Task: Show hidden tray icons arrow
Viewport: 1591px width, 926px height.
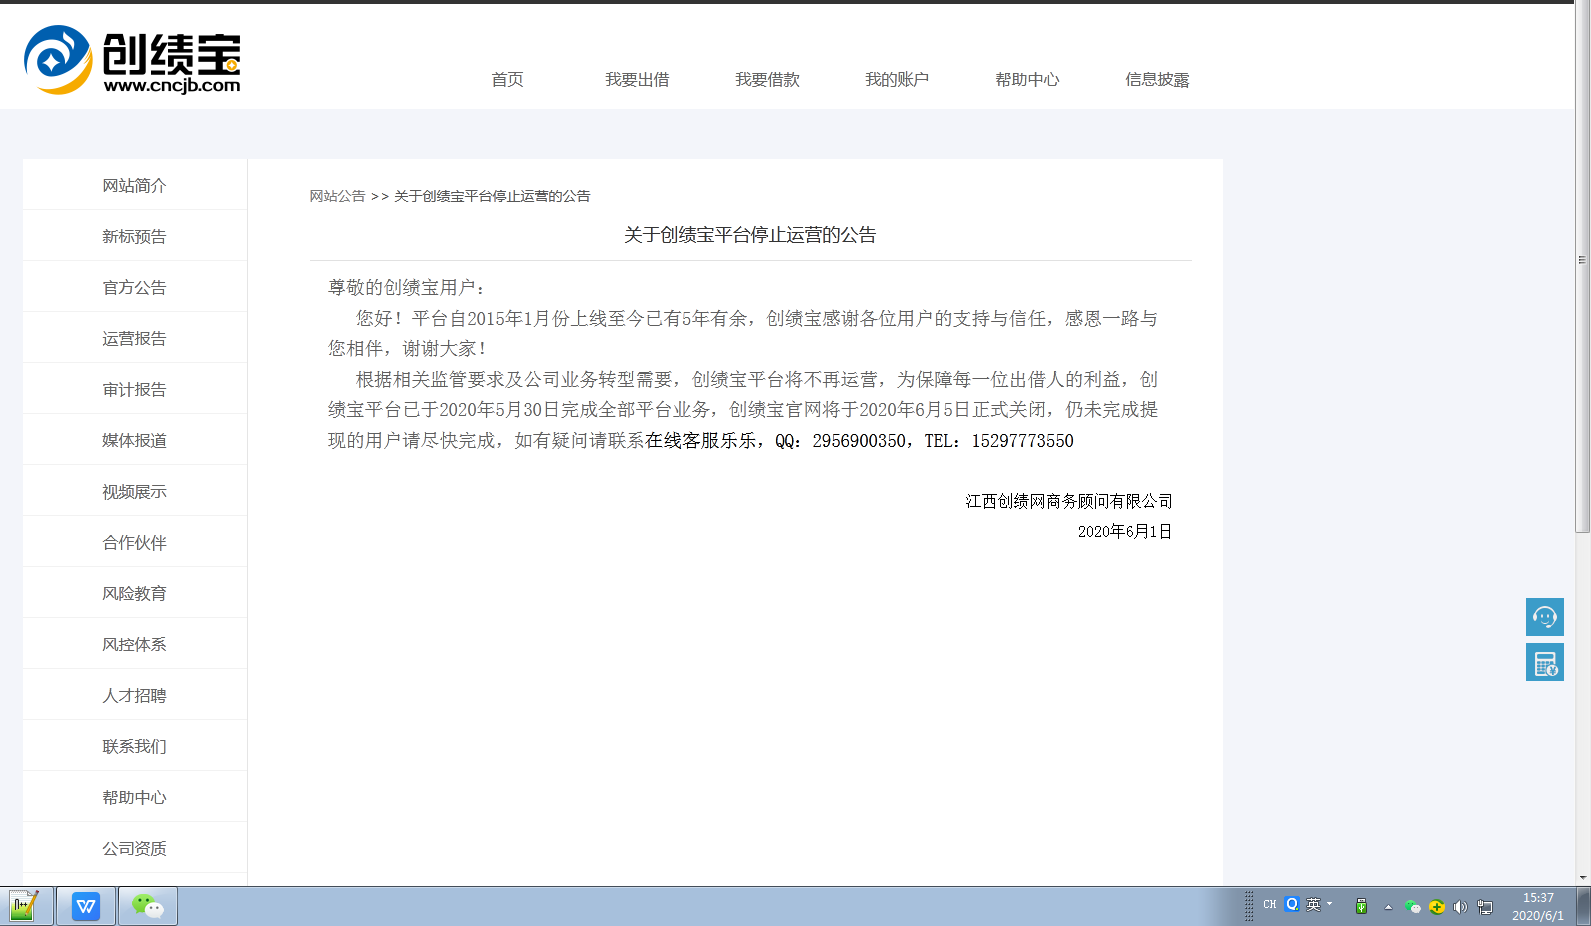Action: pyautogui.click(x=1388, y=907)
